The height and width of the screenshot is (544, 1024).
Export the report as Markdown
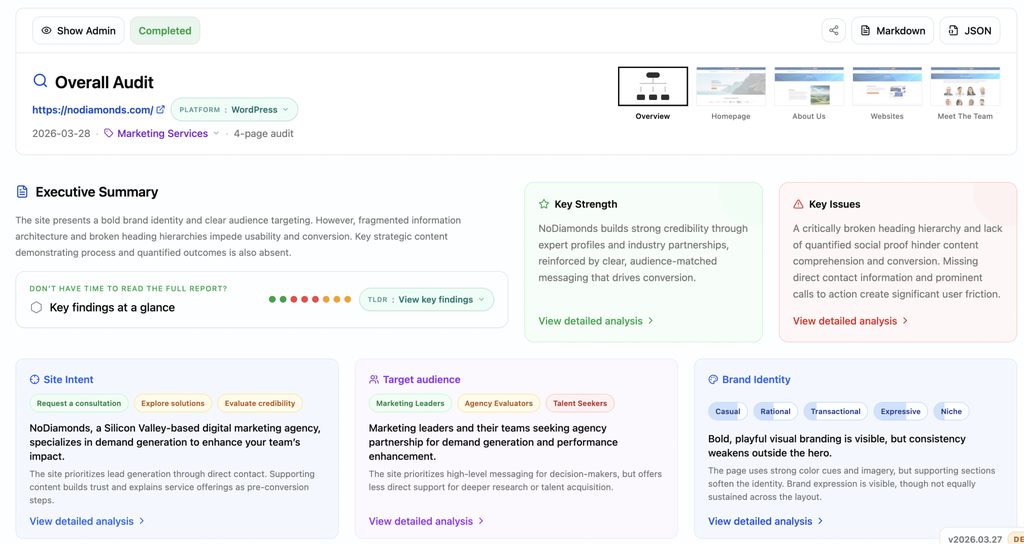click(892, 31)
